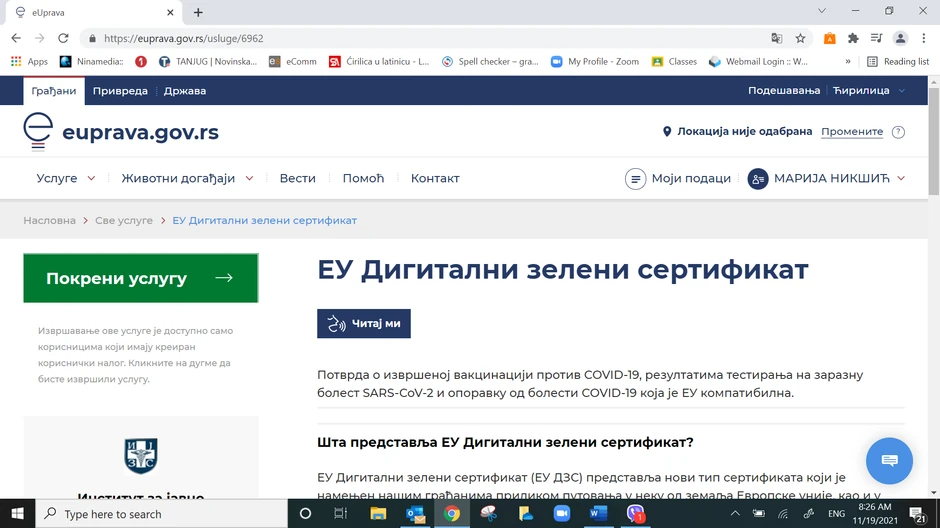
Task: Show hidden system tray icons
Action: (735, 514)
